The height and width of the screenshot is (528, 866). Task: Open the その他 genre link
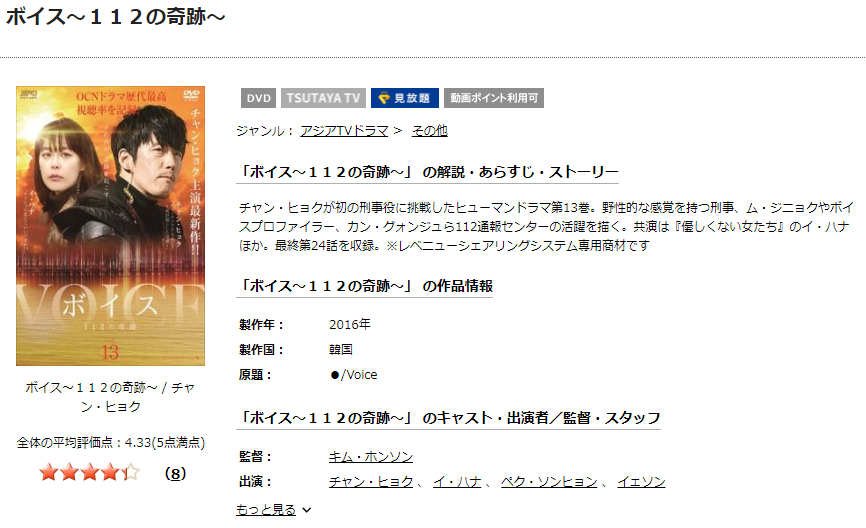click(x=430, y=131)
